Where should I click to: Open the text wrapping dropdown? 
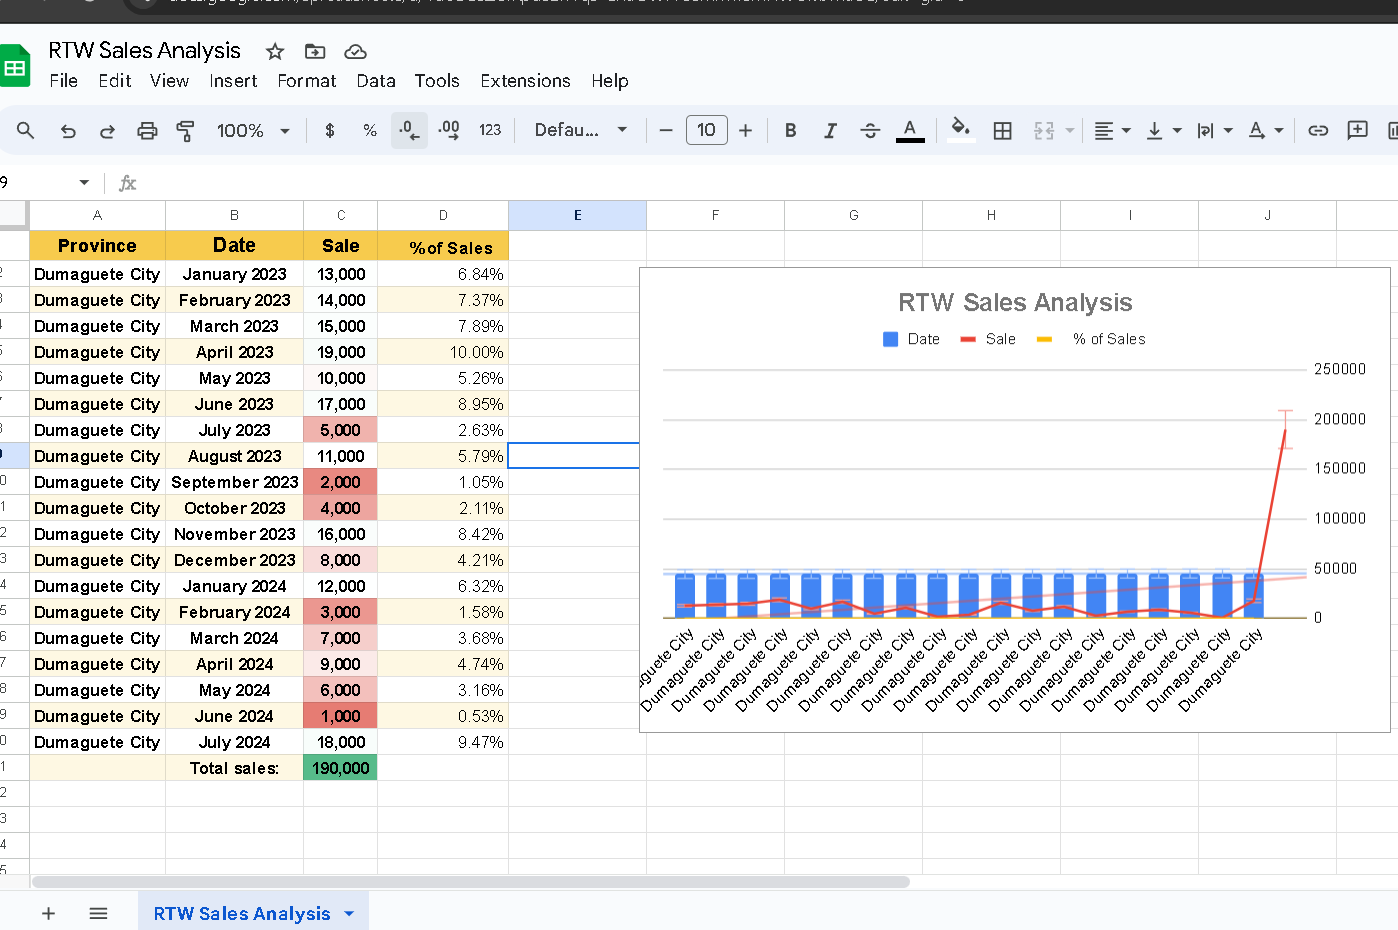[1214, 130]
